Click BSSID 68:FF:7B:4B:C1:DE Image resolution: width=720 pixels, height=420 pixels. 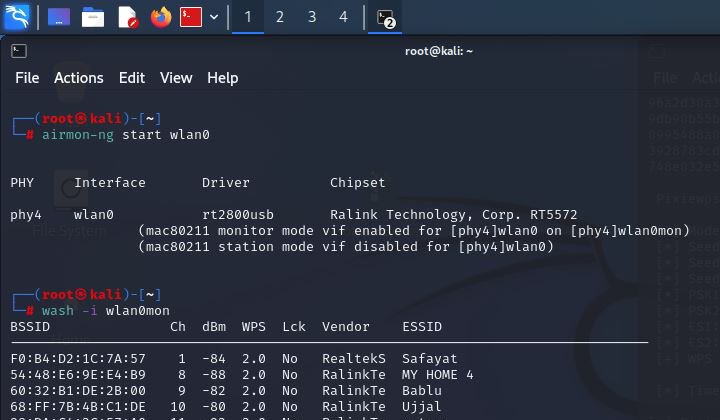pos(78,407)
